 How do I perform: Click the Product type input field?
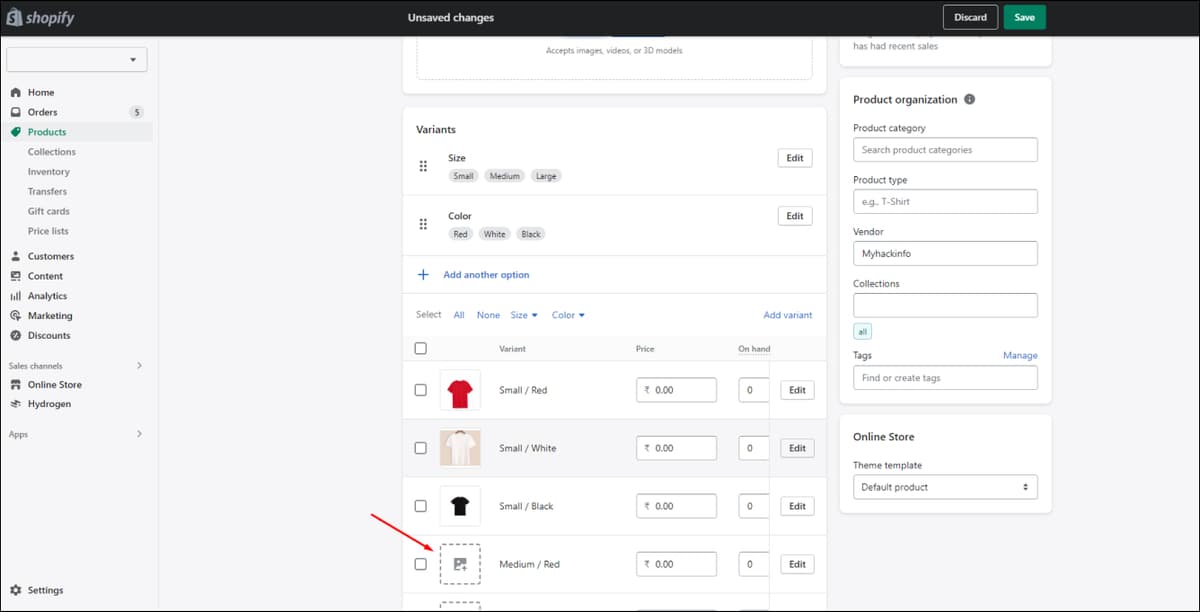(945, 202)
